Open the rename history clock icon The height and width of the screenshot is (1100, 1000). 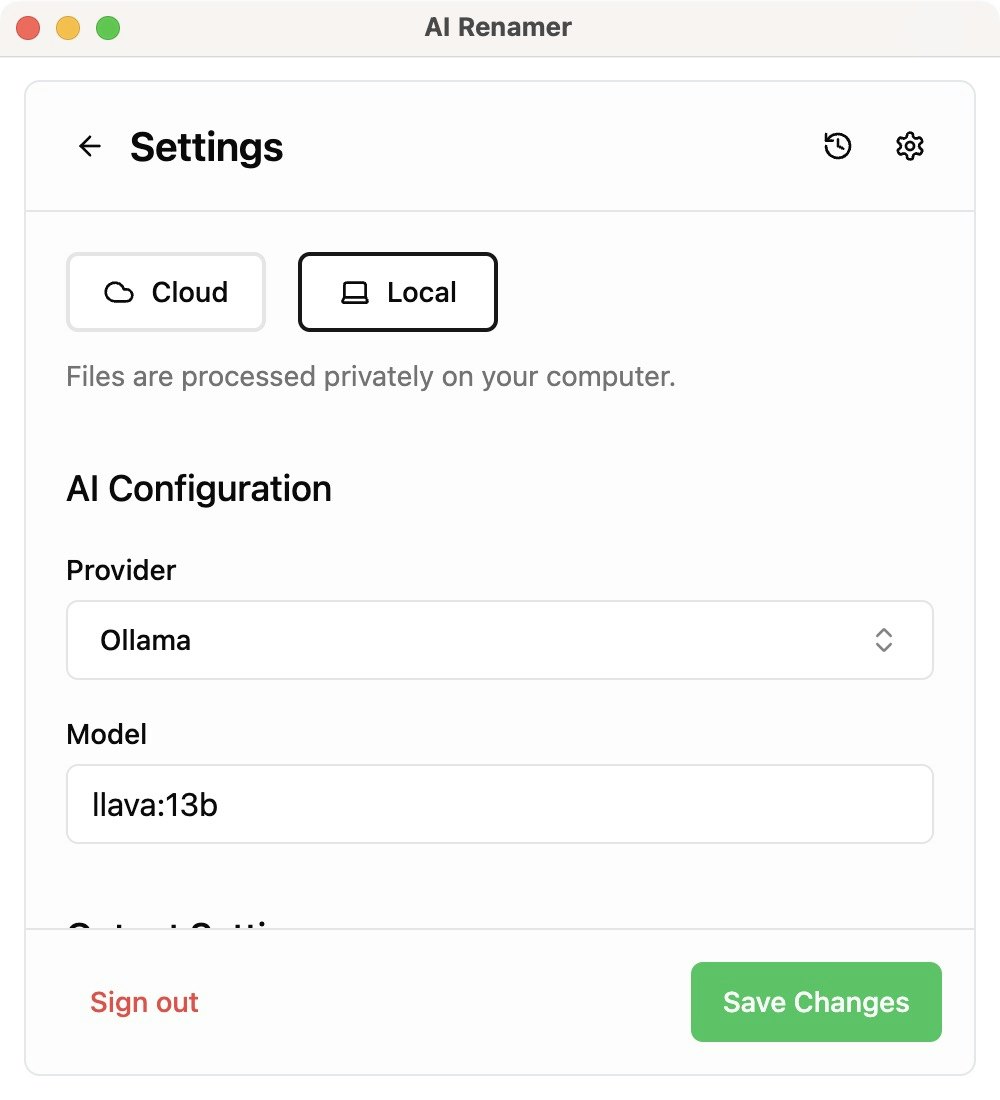point(838,147)
